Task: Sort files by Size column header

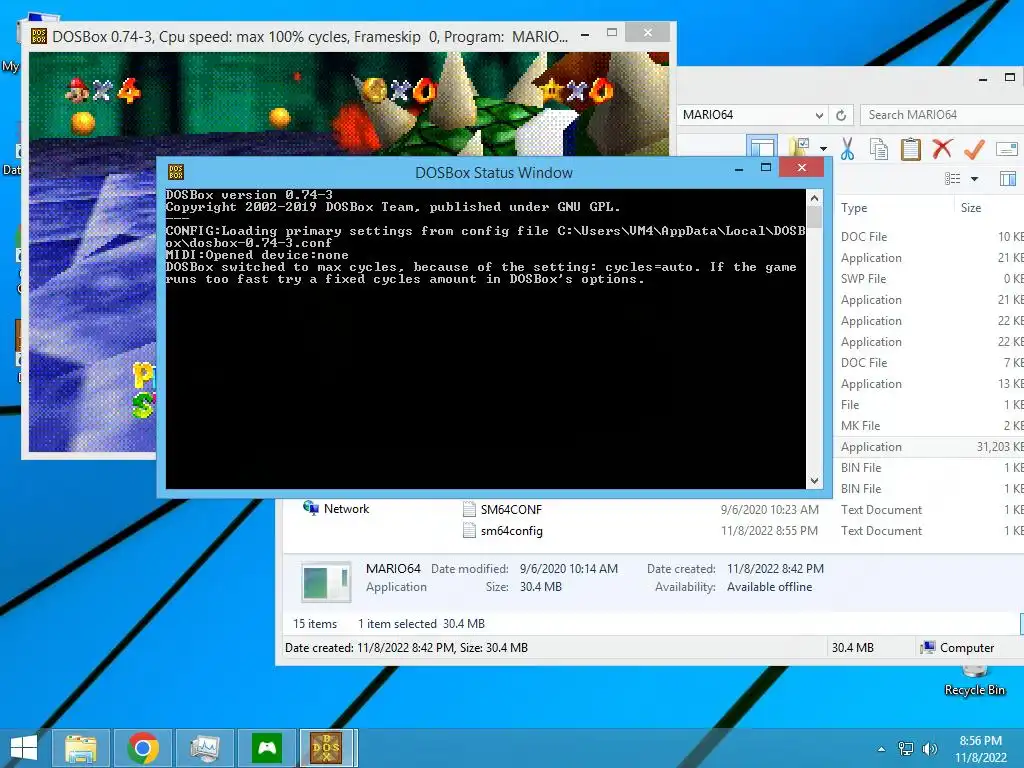Action: [971, 208]
